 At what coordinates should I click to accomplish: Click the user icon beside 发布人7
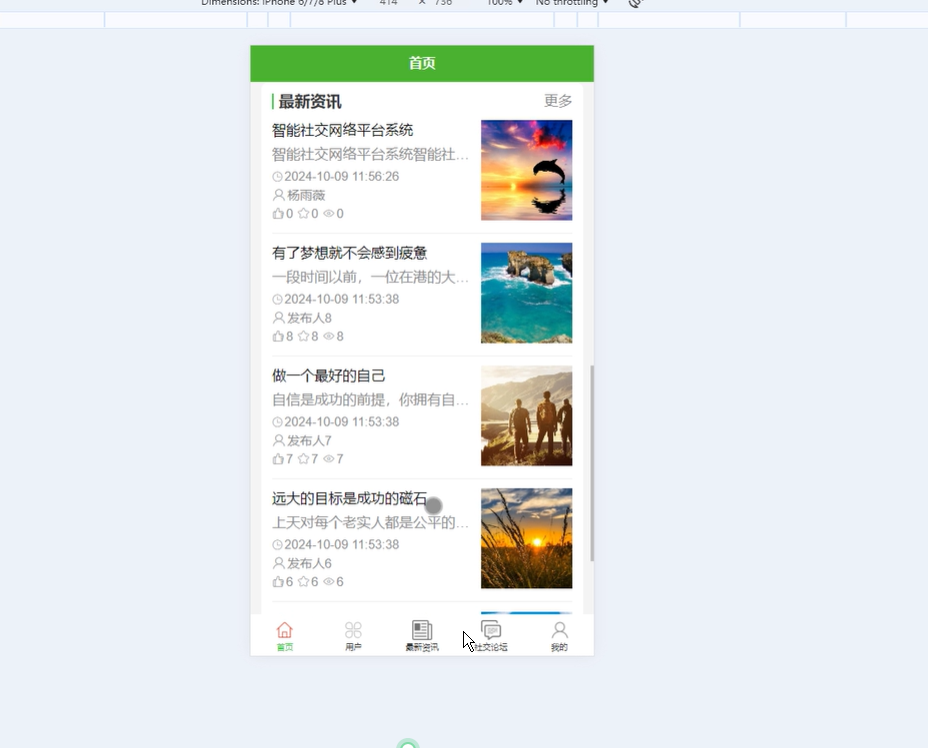coord(278,440)
